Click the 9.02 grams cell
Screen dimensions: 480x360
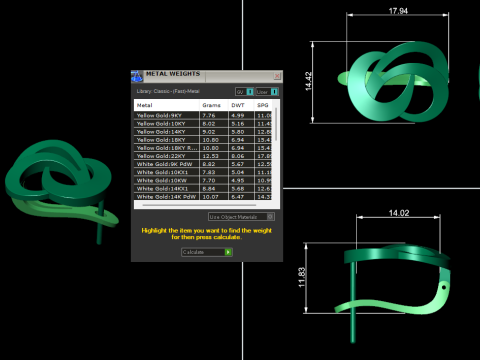214,132
